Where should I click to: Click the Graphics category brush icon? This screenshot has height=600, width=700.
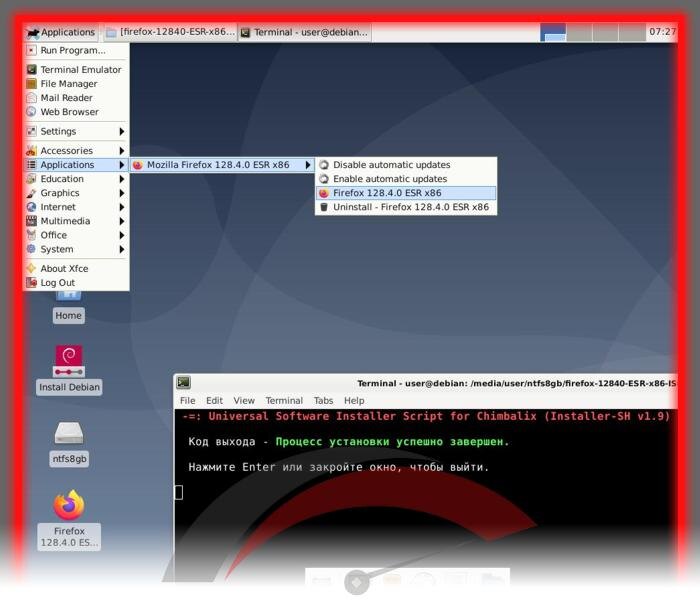[x=31, y=193]
